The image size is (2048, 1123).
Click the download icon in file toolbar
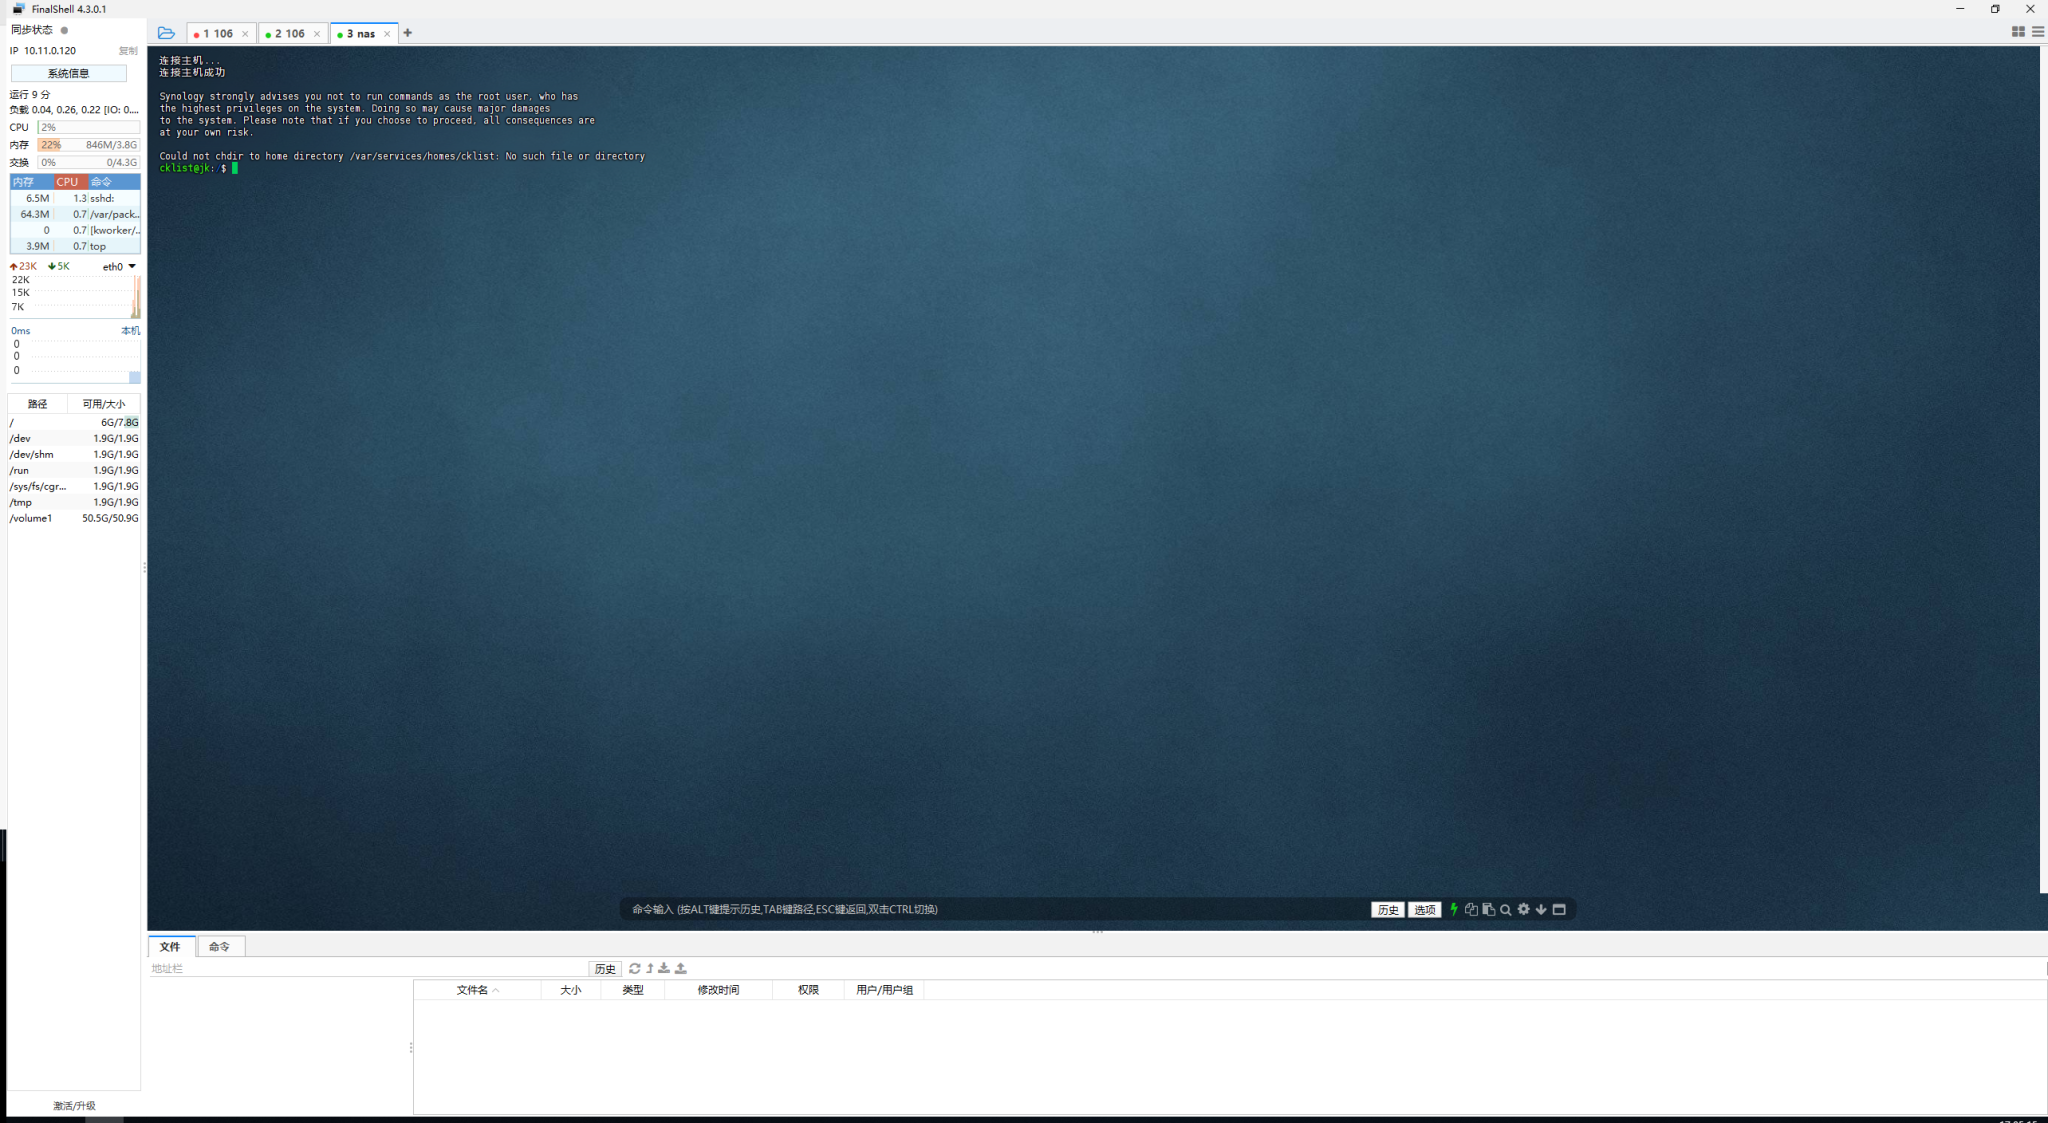[664, 968]
